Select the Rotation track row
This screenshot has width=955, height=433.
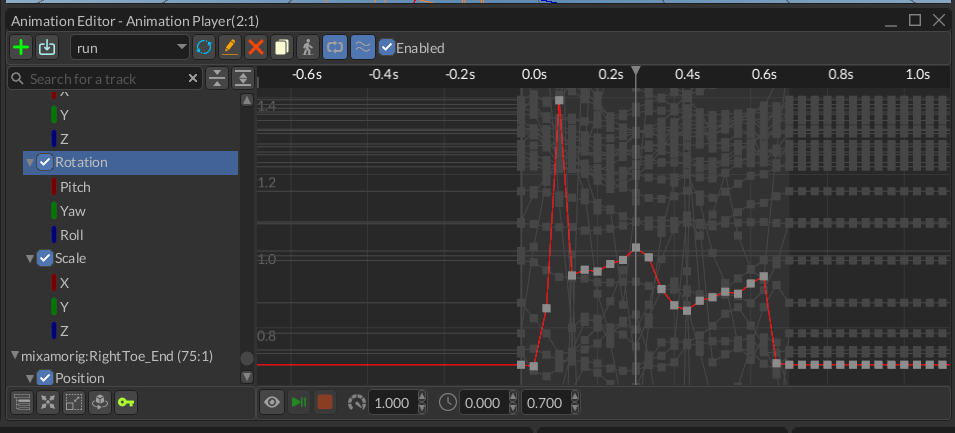coord(130,163)
